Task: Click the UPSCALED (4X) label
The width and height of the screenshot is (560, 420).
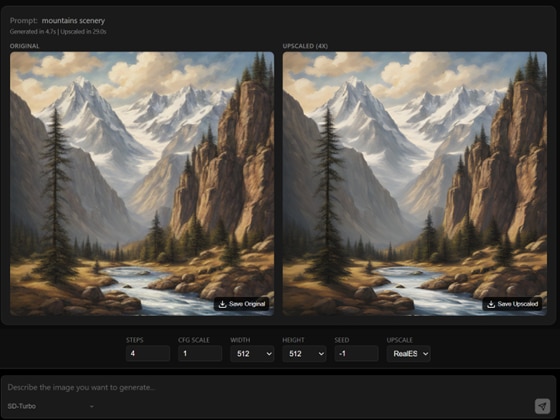Action: click(x=305, y=46)
